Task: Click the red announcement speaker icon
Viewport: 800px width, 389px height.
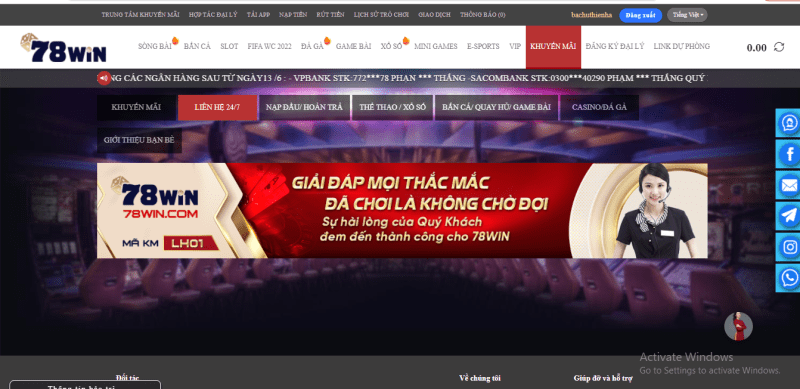Action: pyautogui.click(x=104, y=78)
